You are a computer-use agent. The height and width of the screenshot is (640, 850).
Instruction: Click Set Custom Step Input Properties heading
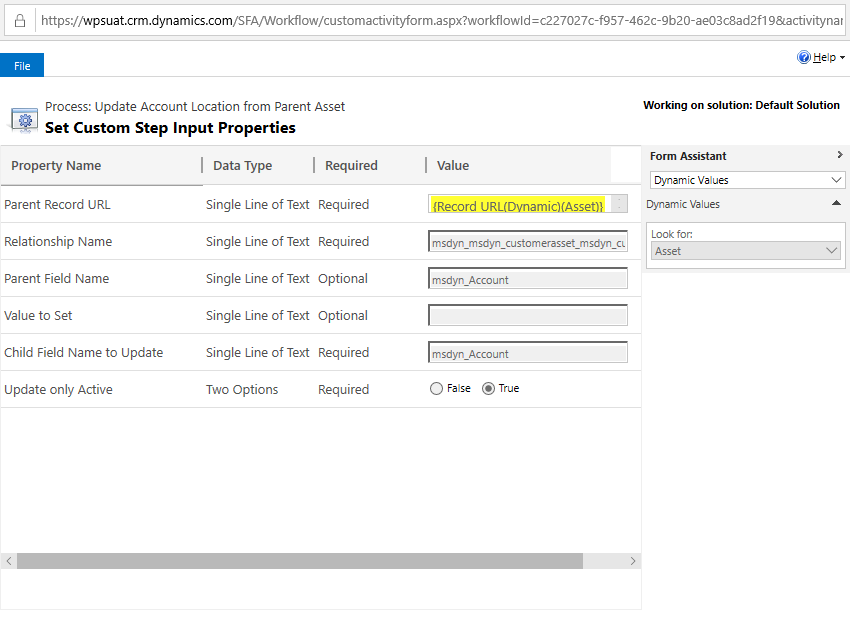(x=170, y=128)
